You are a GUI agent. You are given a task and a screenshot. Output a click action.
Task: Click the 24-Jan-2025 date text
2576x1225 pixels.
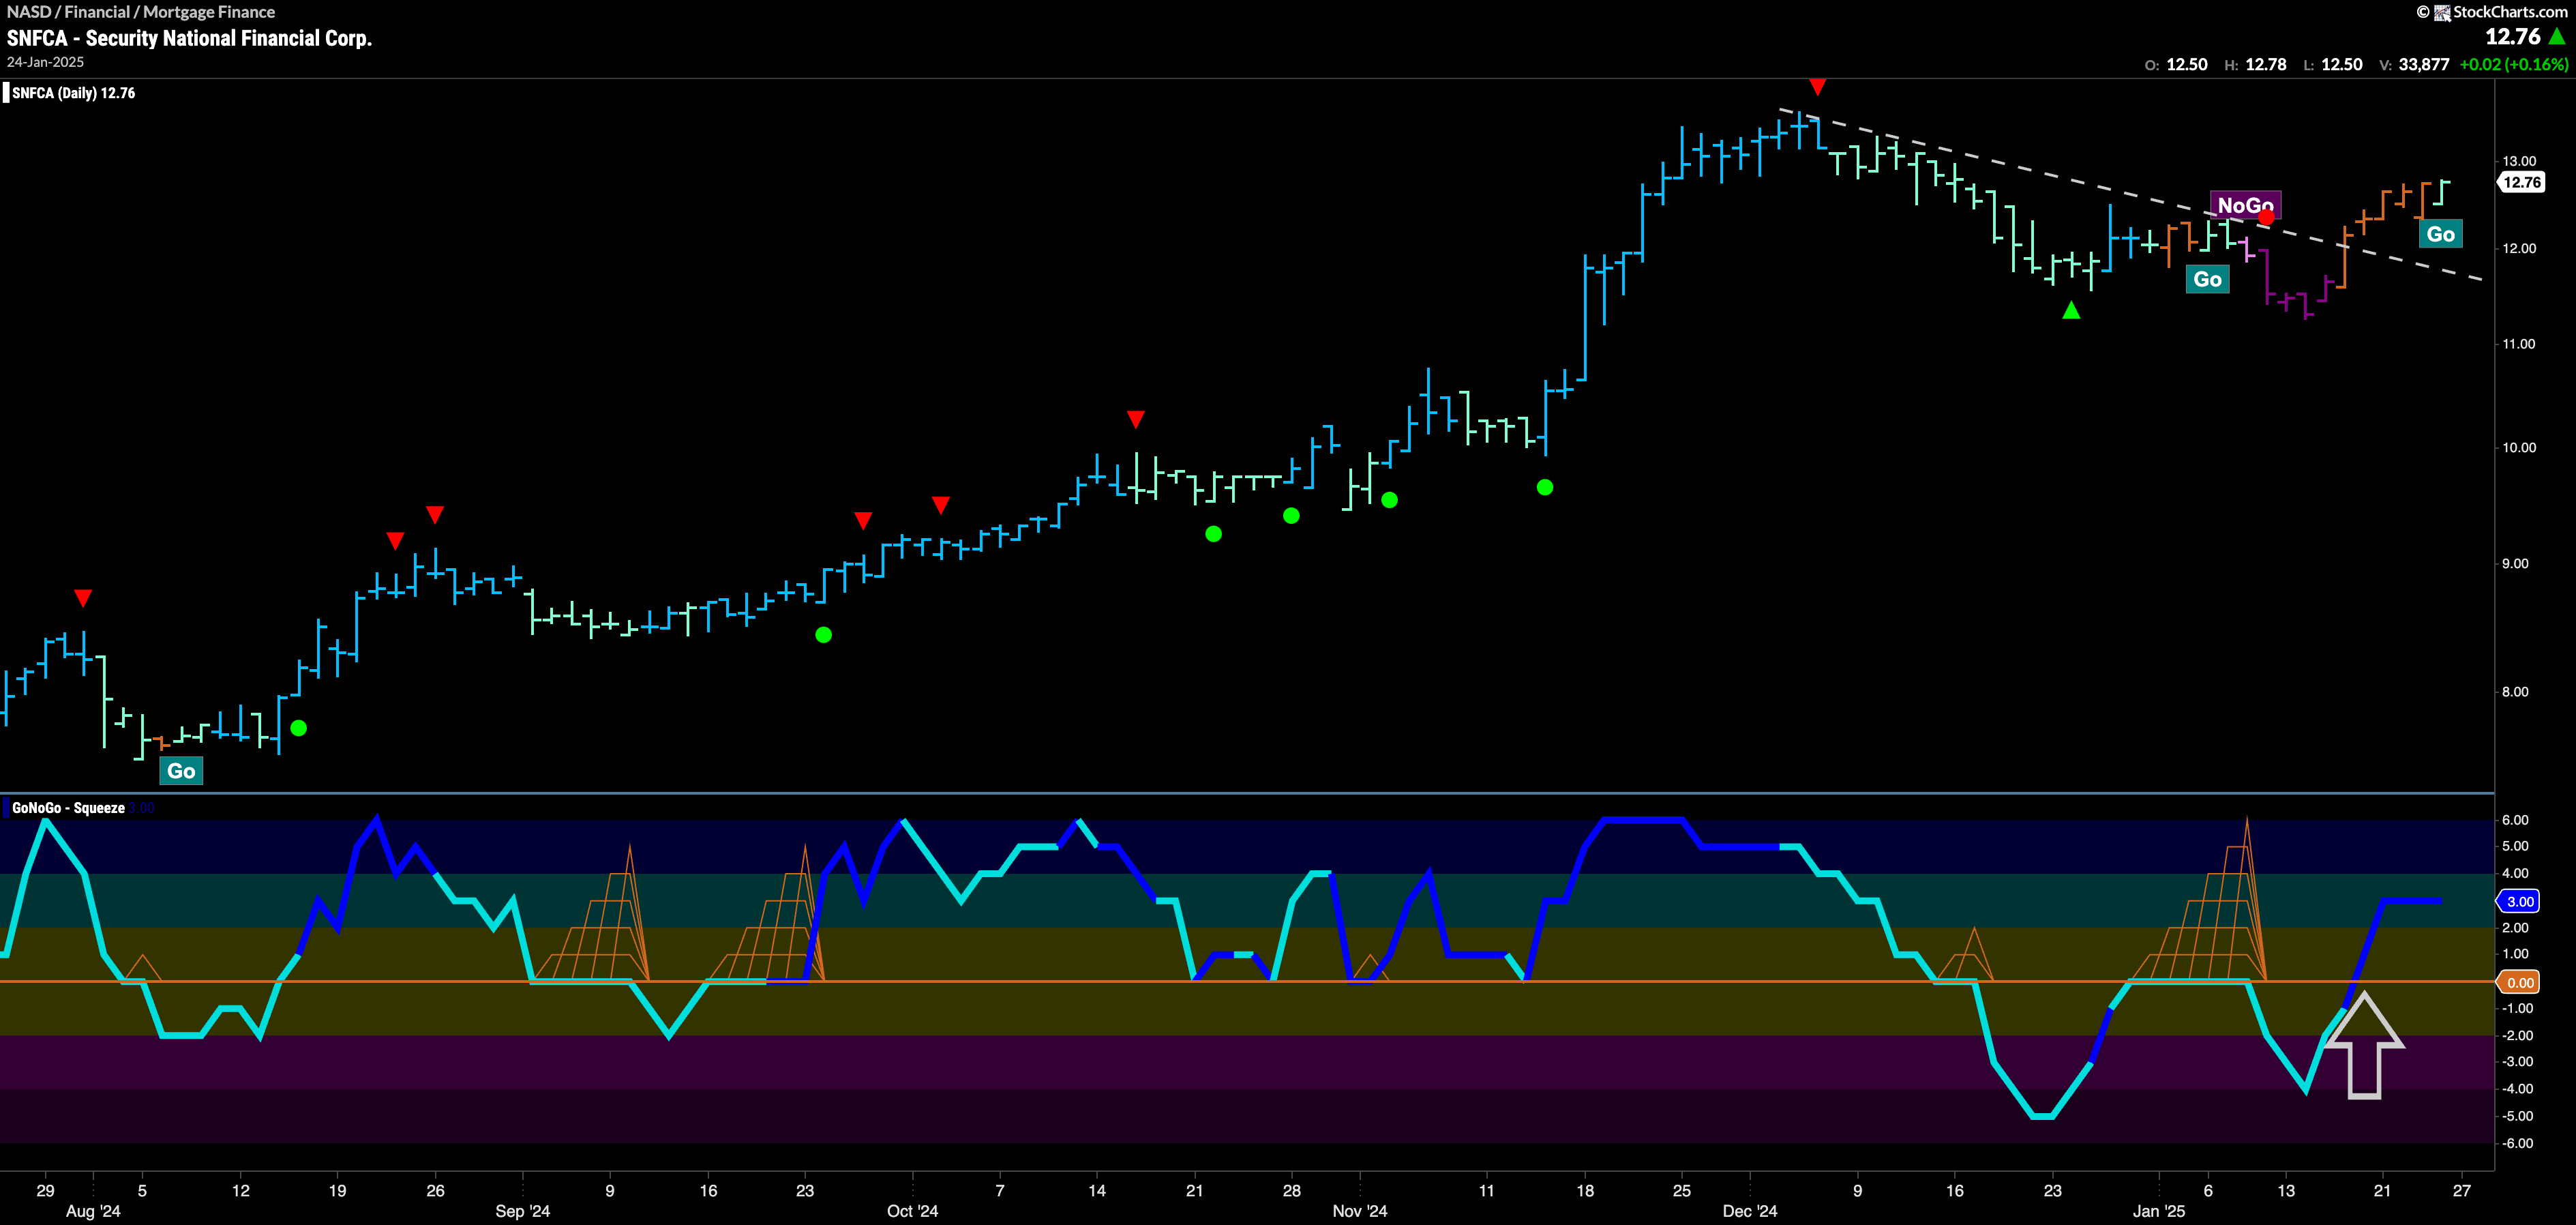pos(45,62)
